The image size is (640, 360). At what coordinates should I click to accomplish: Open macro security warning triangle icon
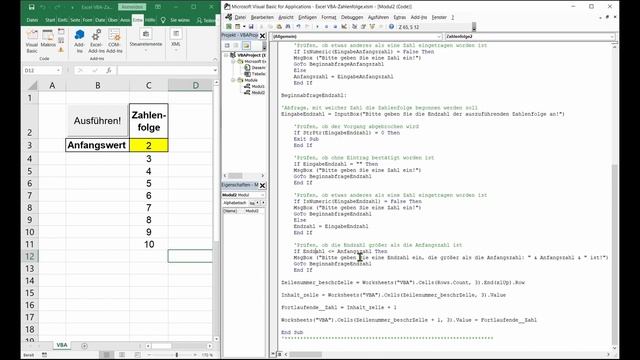point(61,50)
